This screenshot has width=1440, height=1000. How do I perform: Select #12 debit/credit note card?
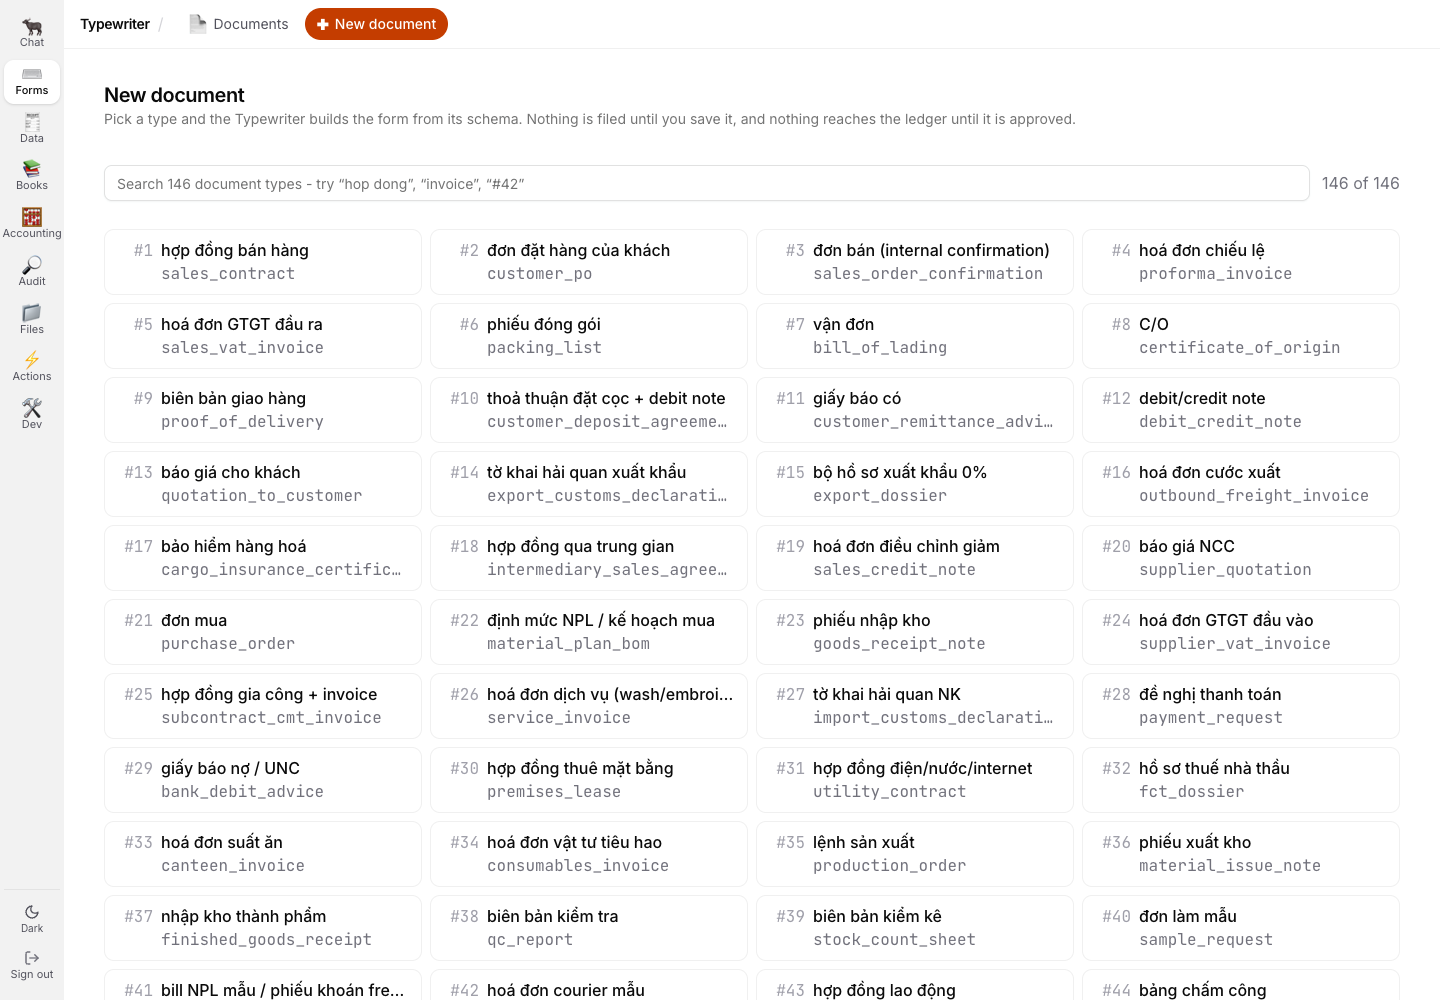(x=1241, y=410)
